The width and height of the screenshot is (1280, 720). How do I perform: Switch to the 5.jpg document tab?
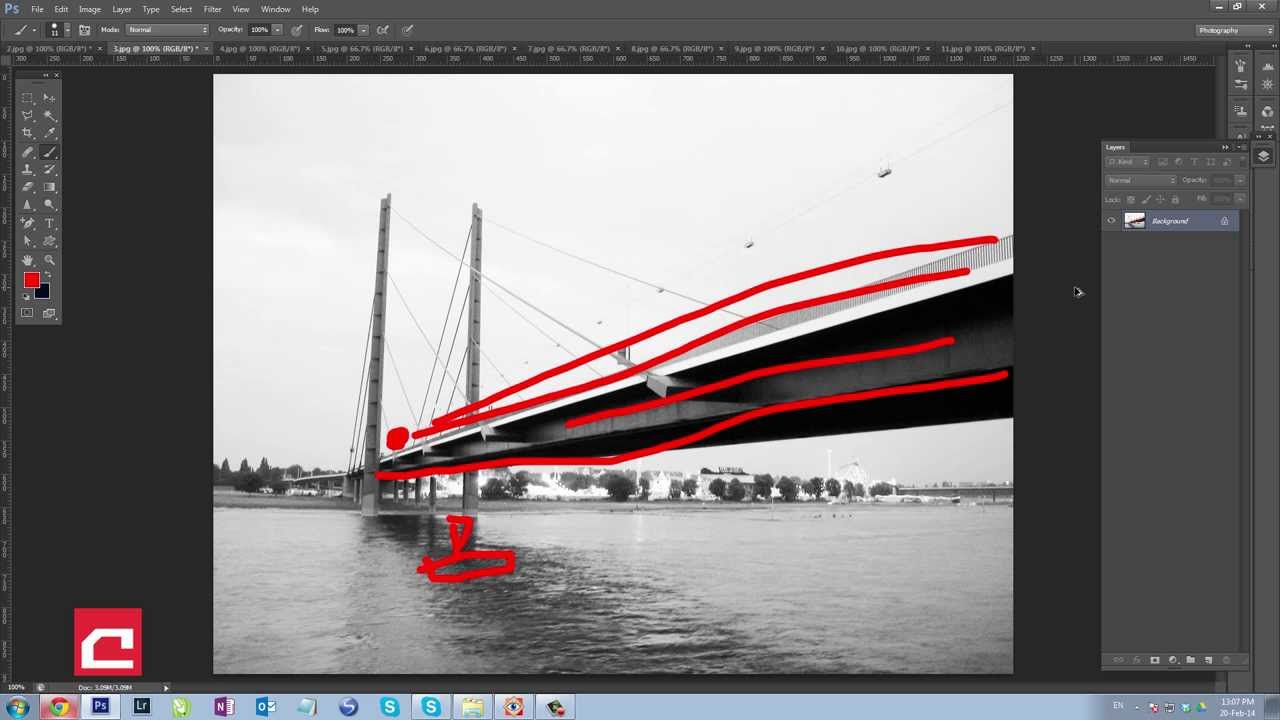coord(360,48)
